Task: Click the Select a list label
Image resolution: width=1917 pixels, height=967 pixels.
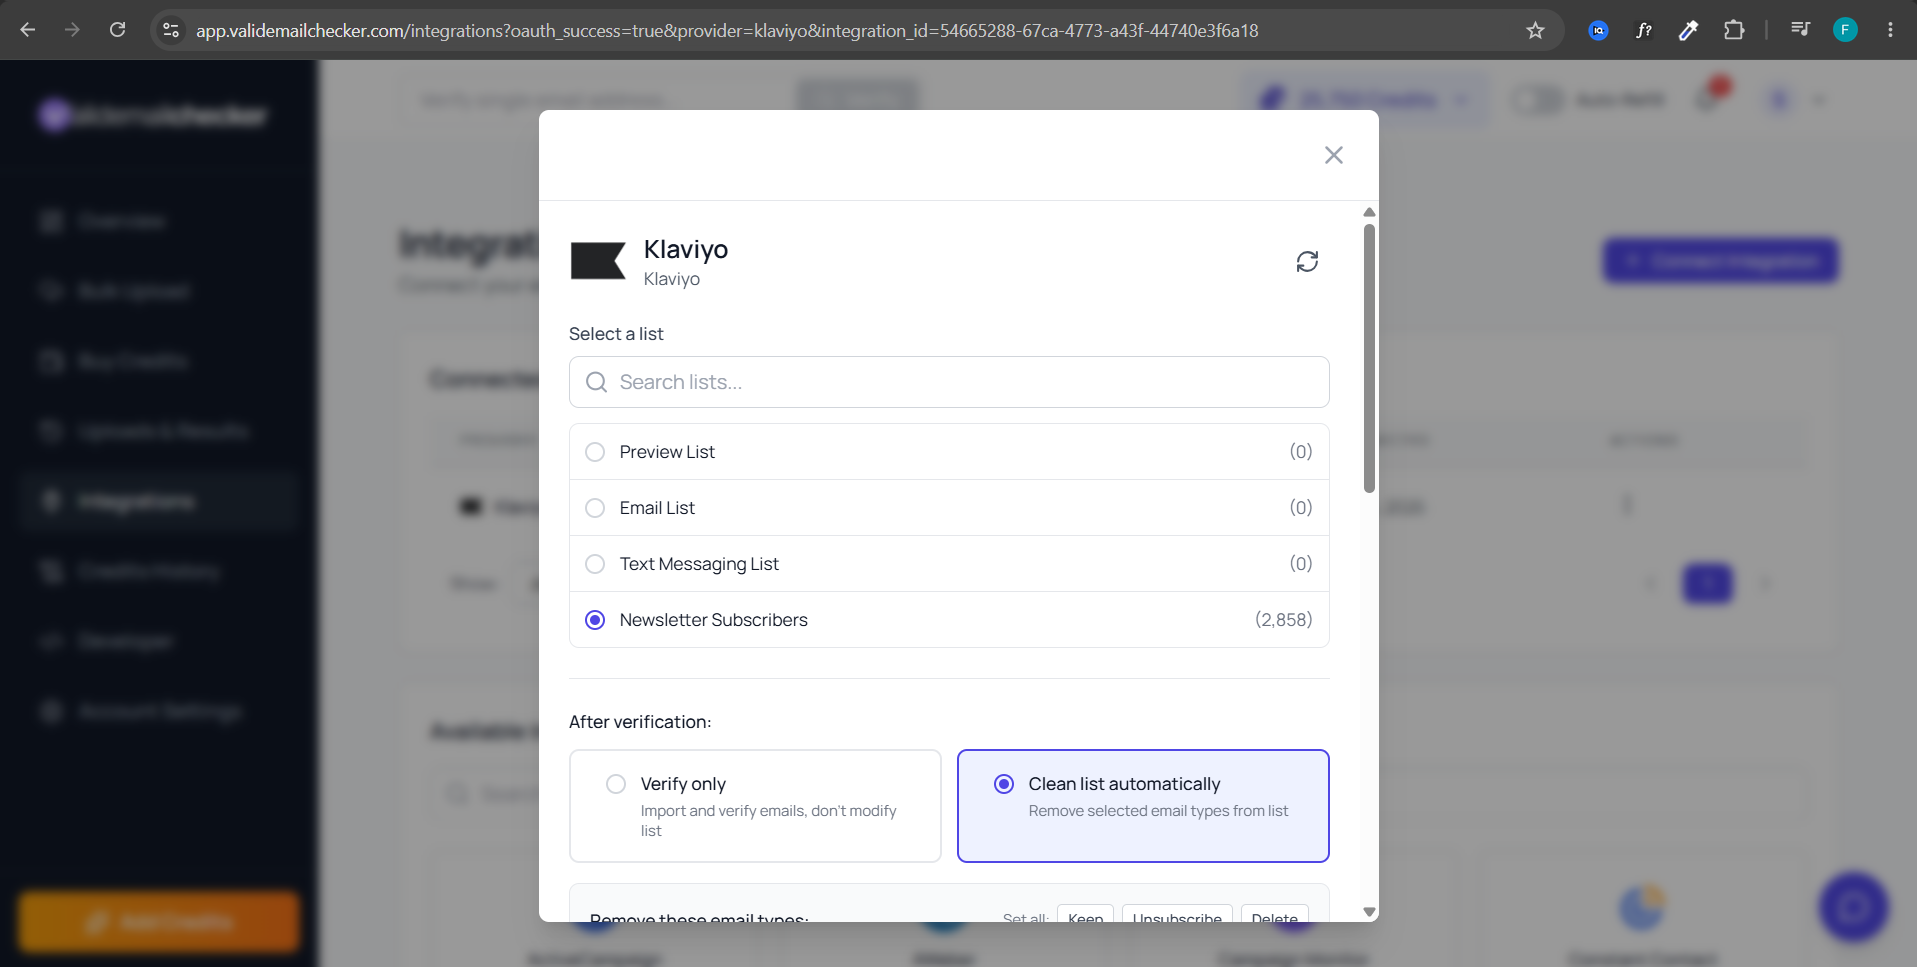Action: (616, 334)
